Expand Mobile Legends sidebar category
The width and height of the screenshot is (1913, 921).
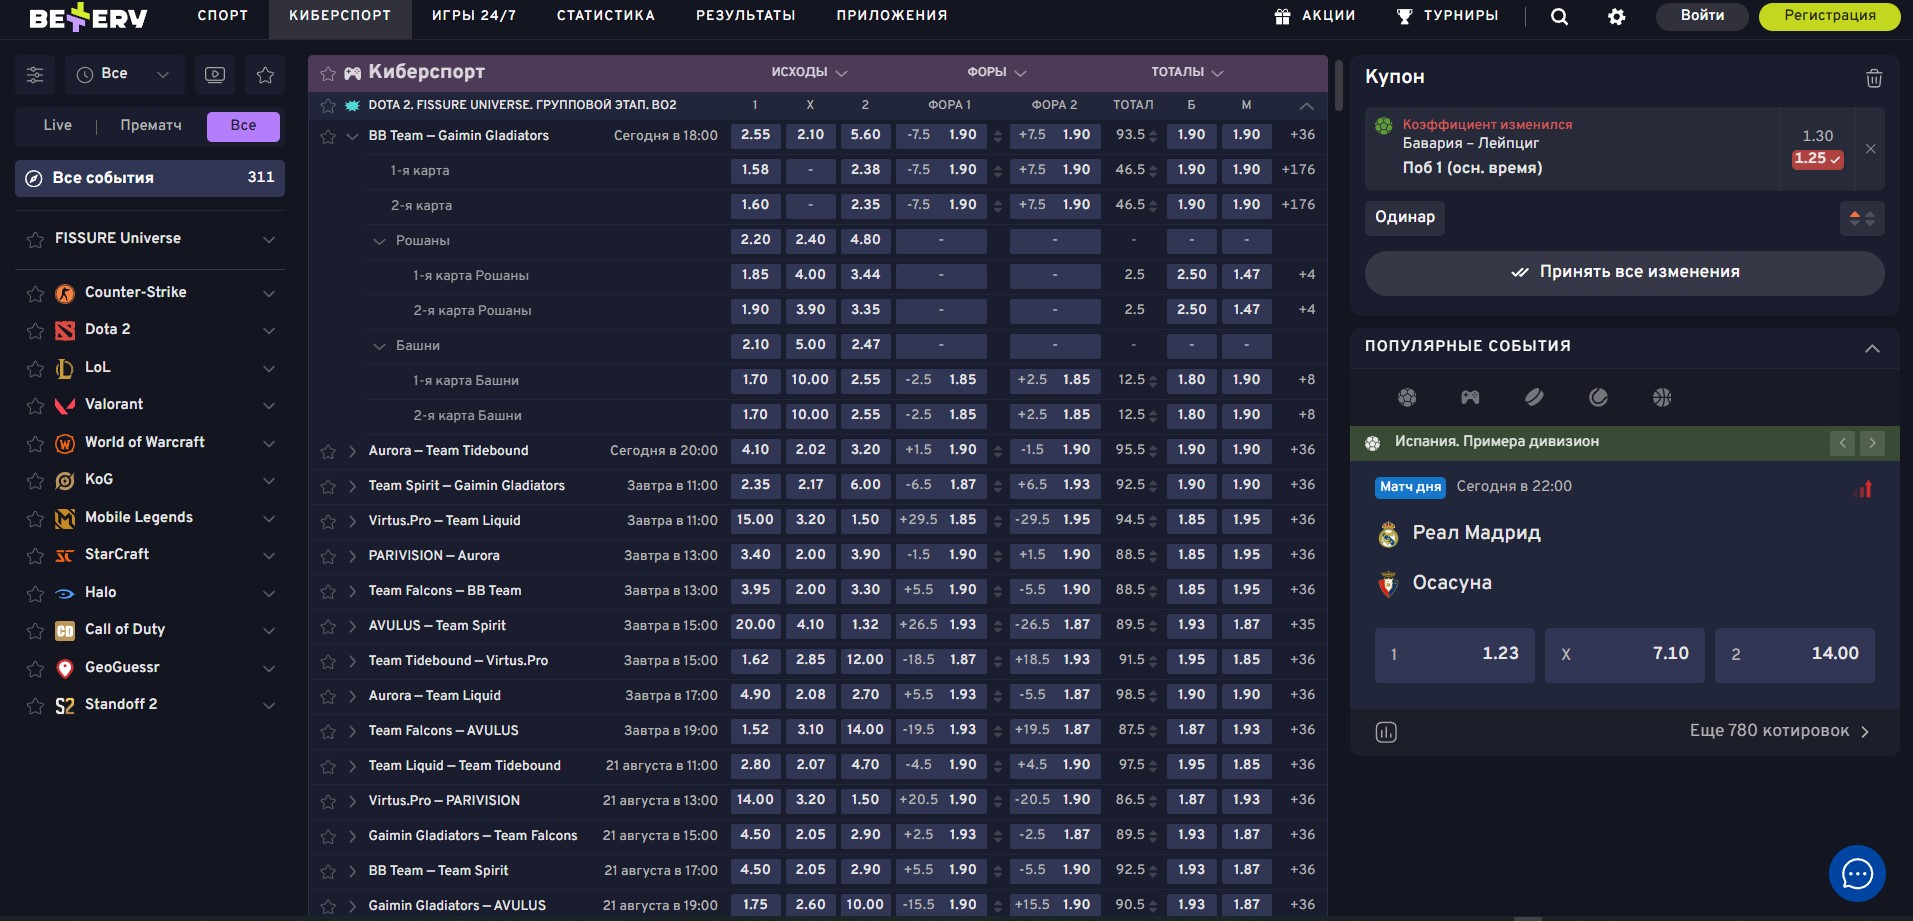pyautogui.click(x=269, y=518)
